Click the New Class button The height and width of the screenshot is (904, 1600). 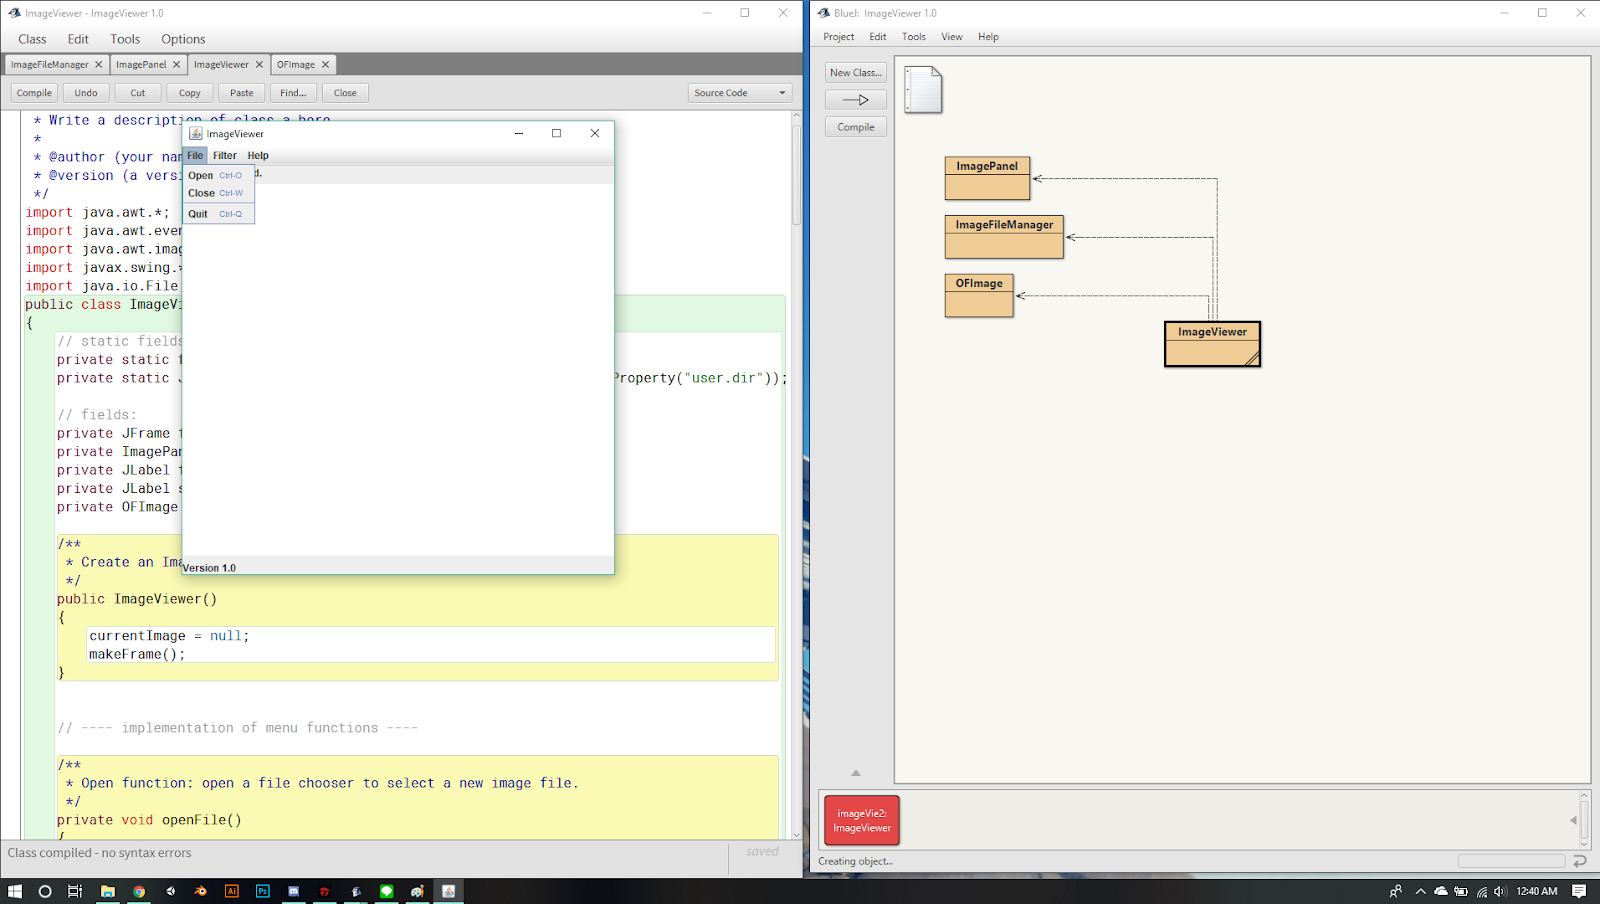(855, 72)
